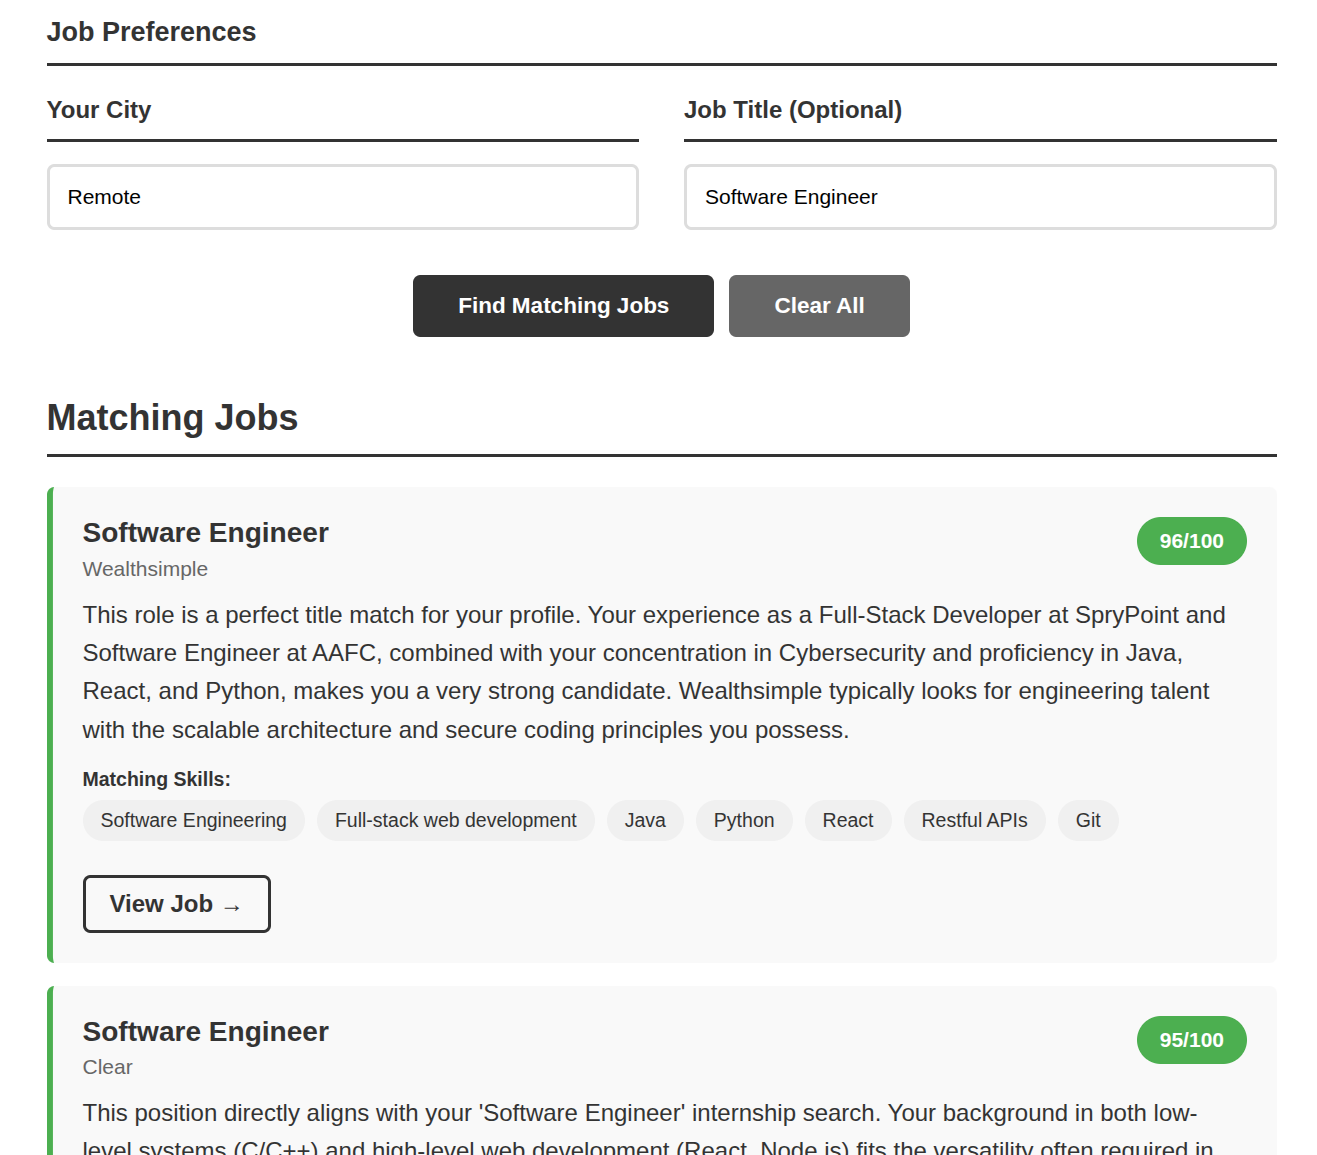Click the Restful APIs skill tag
This screenshot has width=1317, height=1155.
click(x=973, y=820)
